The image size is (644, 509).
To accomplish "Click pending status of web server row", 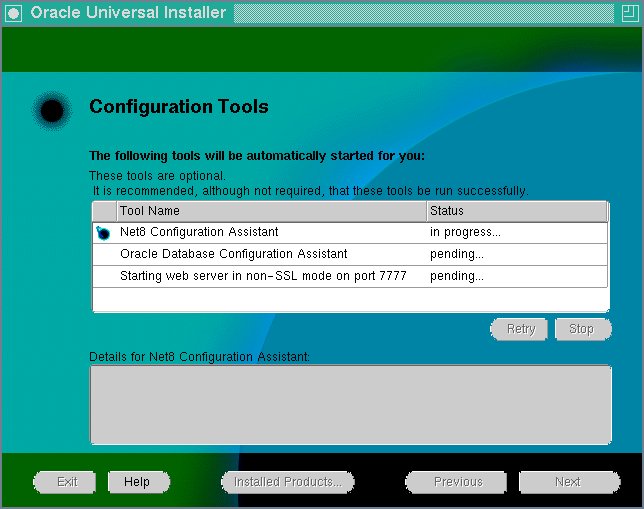I will 517,276.
